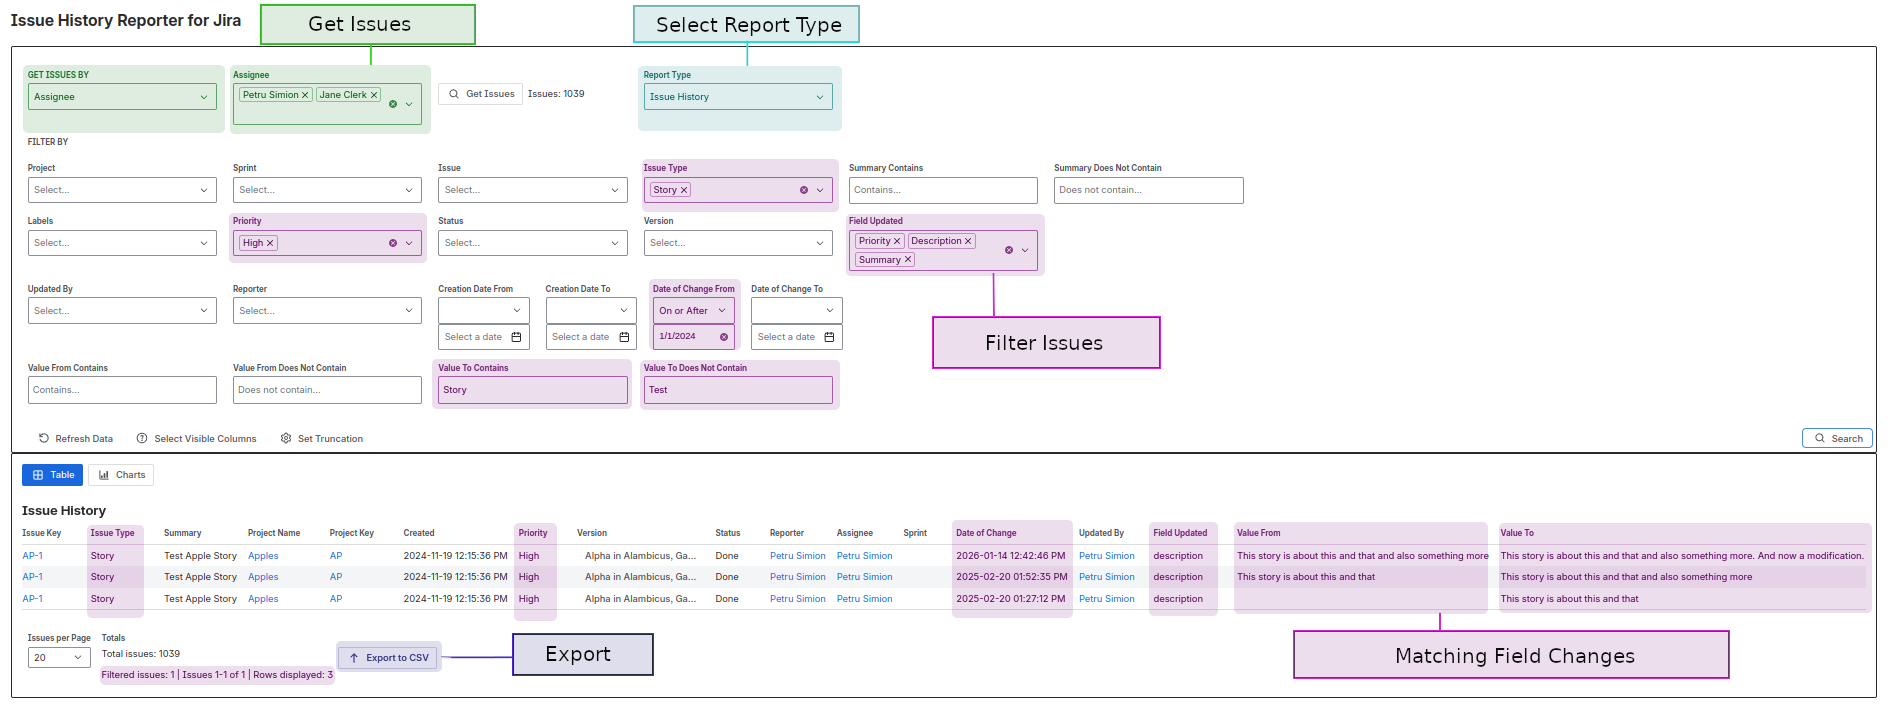Open Set Truncation settings
The width and height of the screenshot is (1892, 722).
(322, 439)
